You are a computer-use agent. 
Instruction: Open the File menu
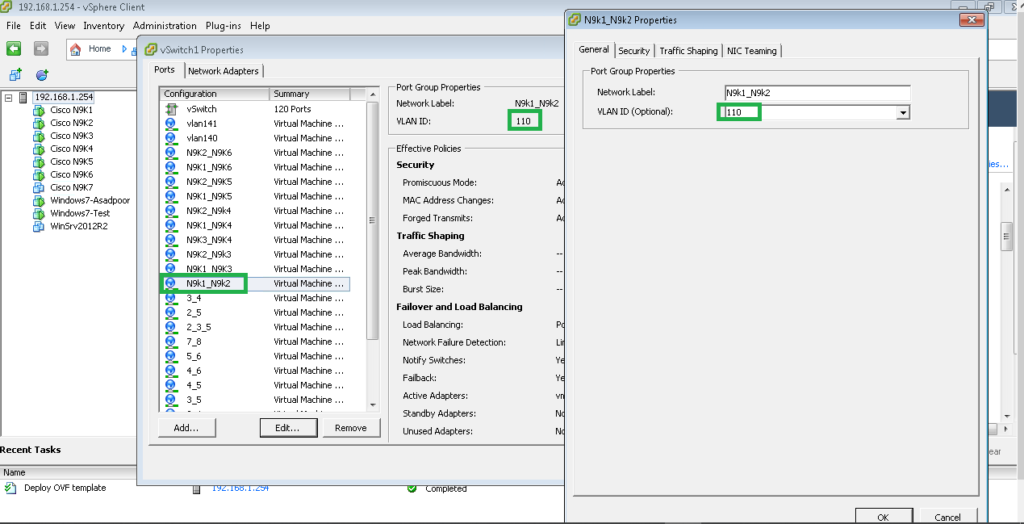13,25
